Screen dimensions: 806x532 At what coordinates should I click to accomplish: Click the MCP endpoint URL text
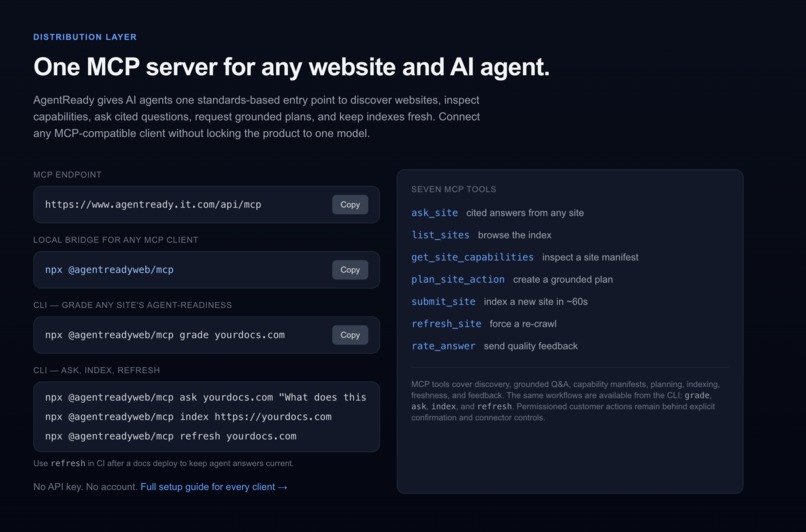click(153, 205)
